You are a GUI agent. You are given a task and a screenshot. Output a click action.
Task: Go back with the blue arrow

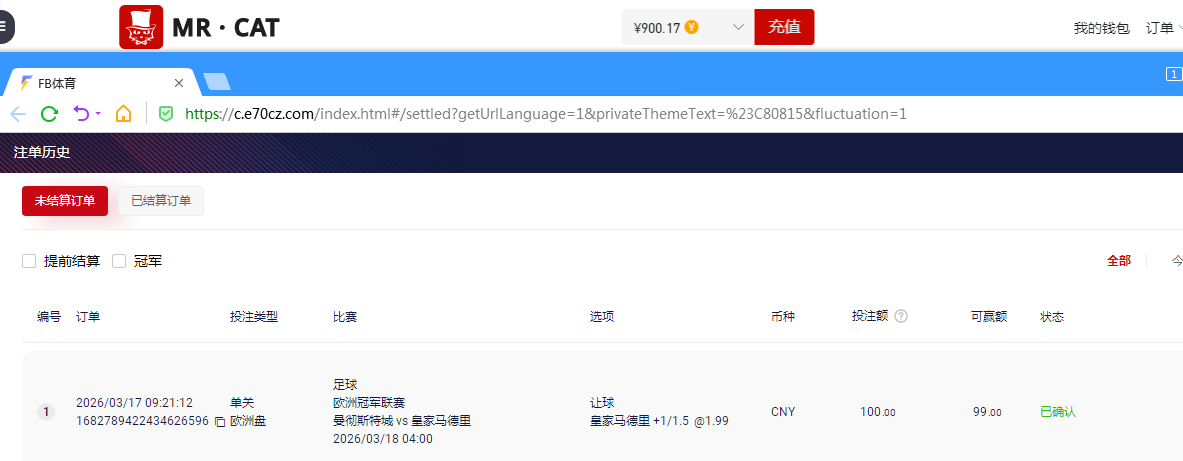[18, 114]
